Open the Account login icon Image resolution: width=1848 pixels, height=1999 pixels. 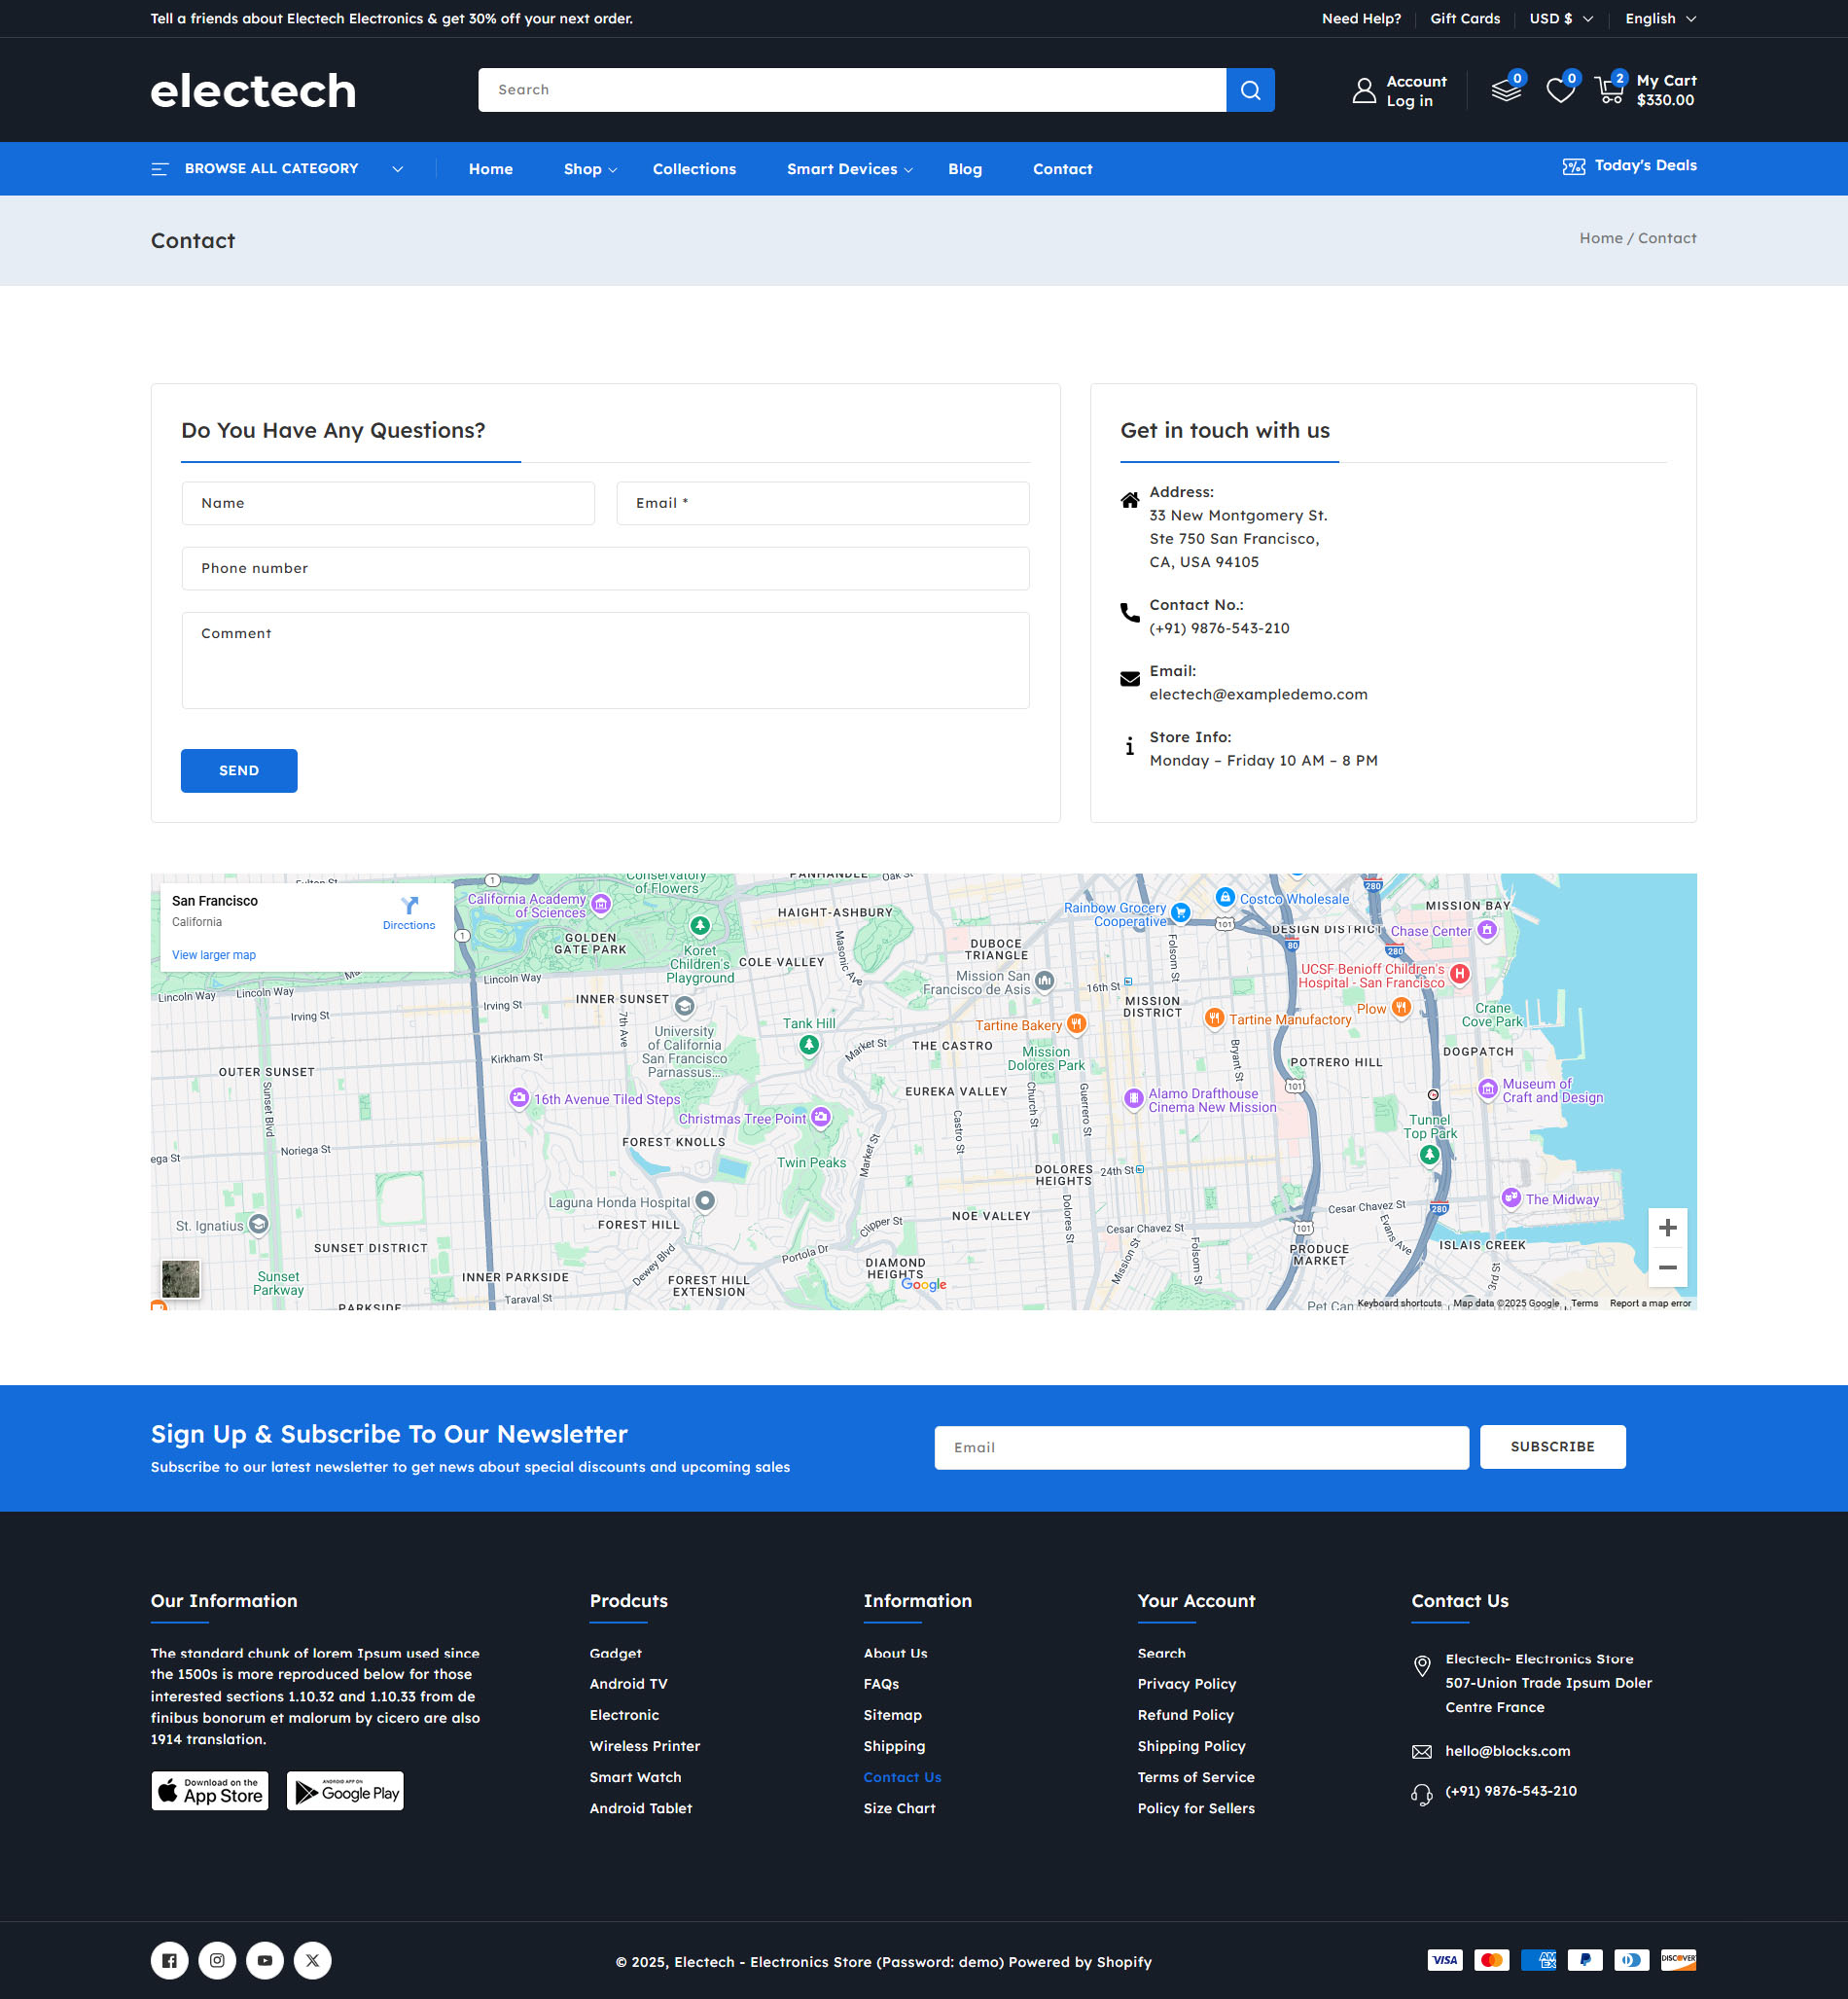[x=1365, y=90]
